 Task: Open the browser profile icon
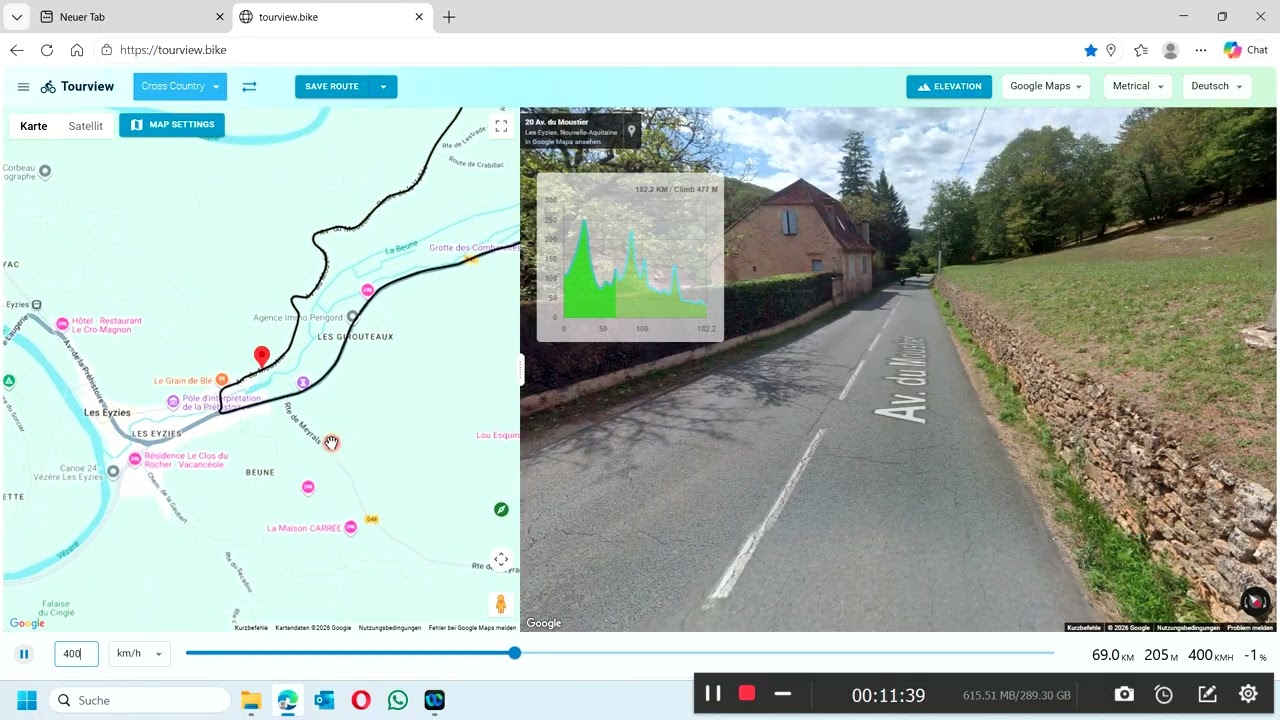click(x=1171, y=50)
